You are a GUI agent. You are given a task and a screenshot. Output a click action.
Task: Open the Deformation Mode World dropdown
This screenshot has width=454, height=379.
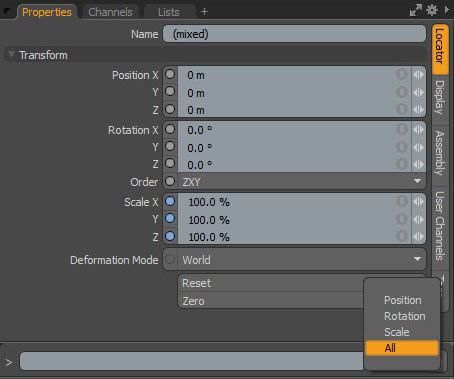[x=302, y=259]
